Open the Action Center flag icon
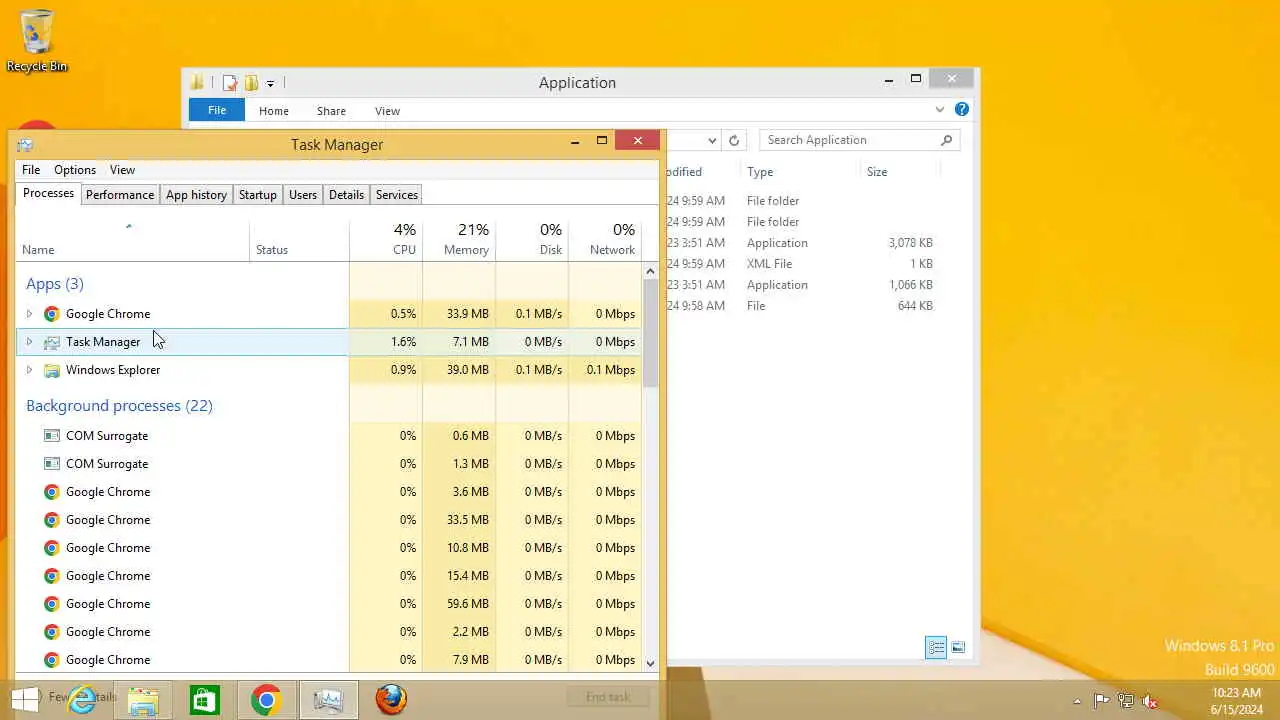 [x=1101, y=701]
